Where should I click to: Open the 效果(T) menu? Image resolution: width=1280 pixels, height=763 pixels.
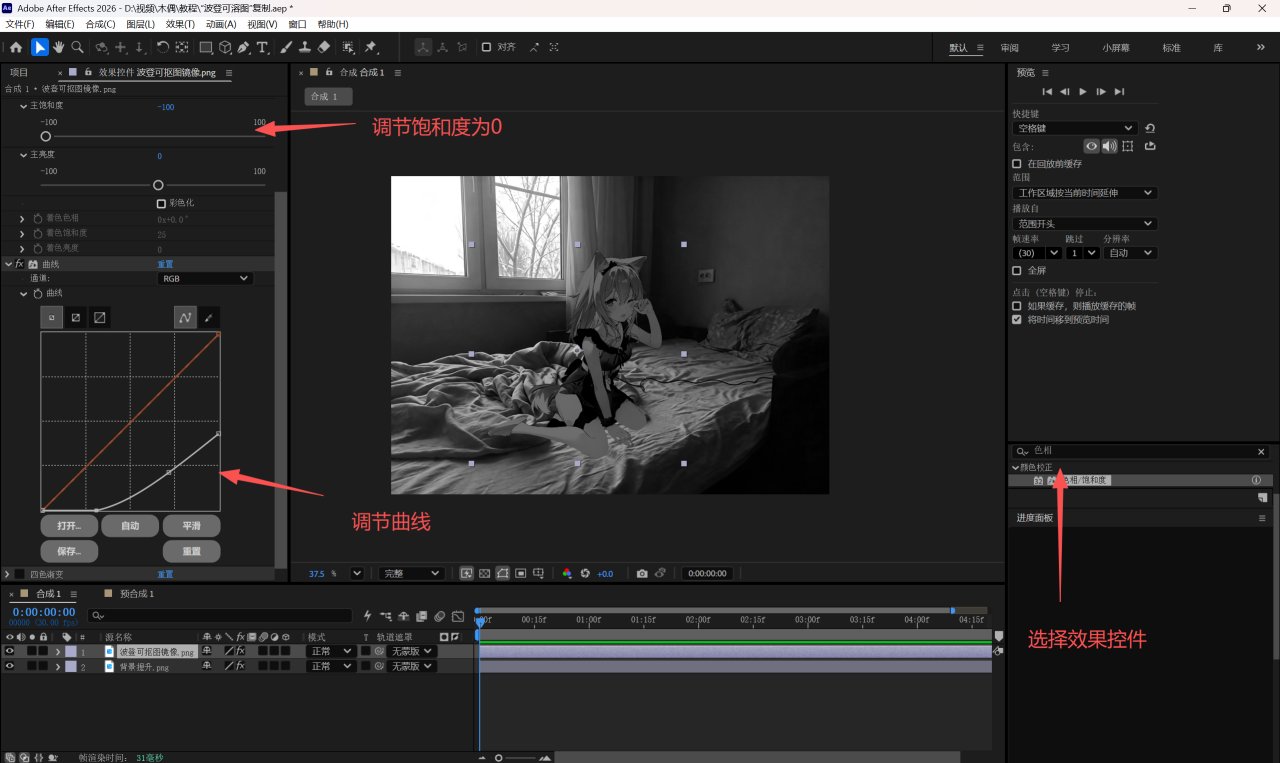[180, 24]
